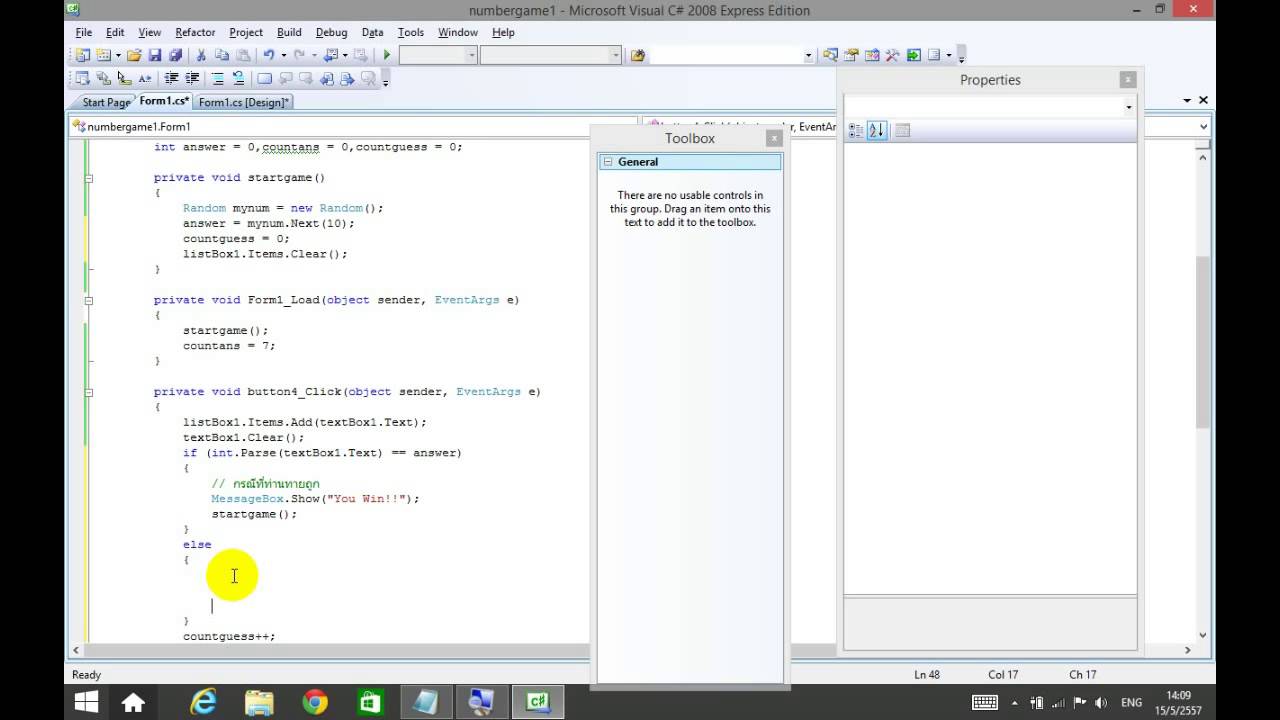This screenshot has height=720, width=1280.
Task: Click the Save All icon
Action: [x=176, y=55]
